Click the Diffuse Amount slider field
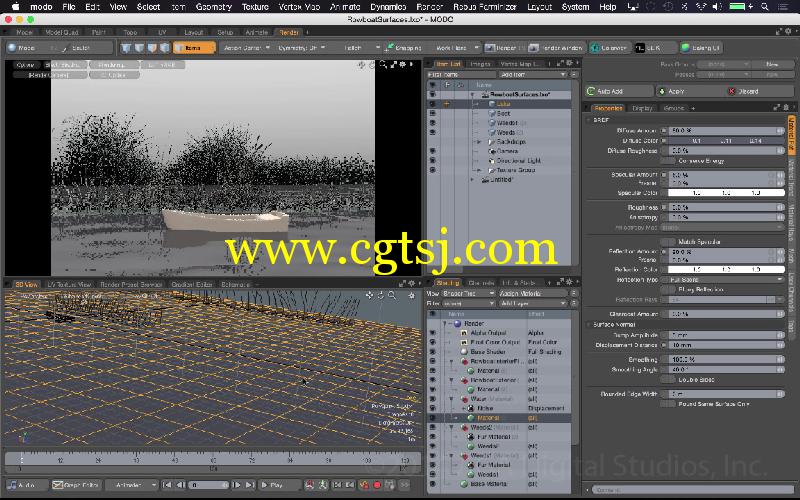 coord(726,131)
